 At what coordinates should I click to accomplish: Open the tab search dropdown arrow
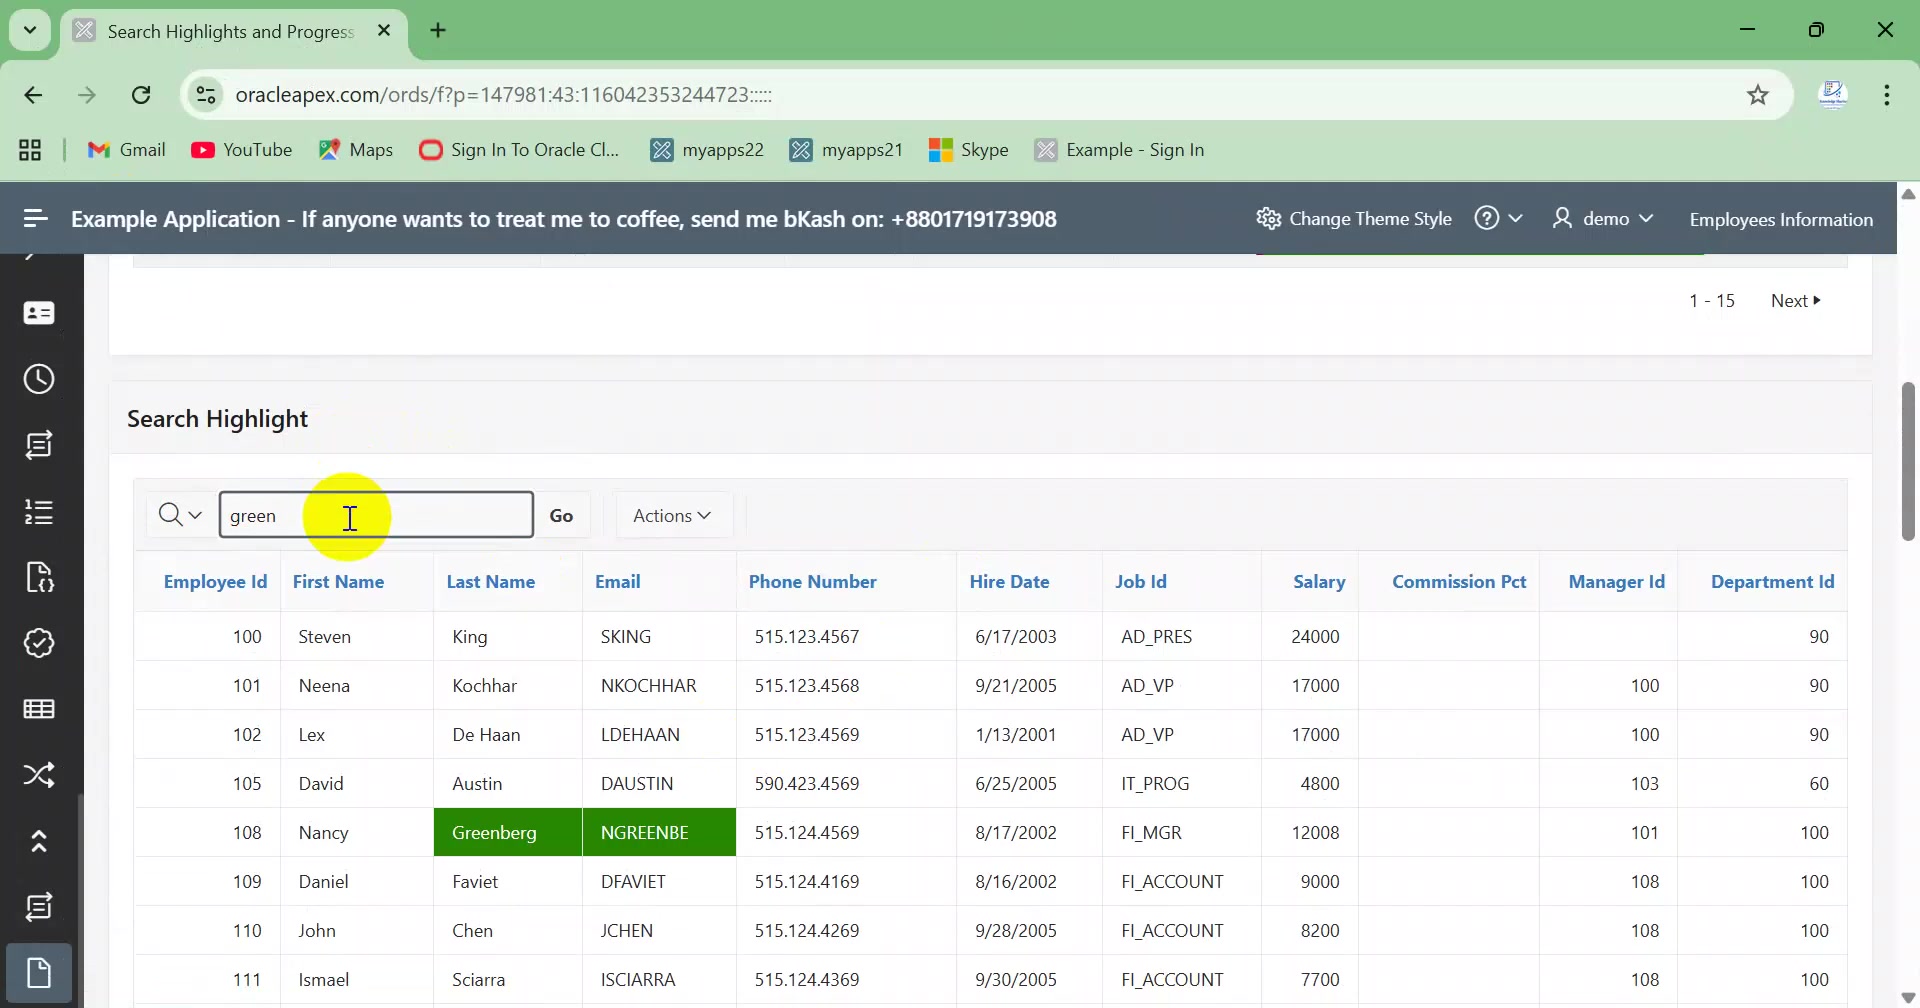click(x=30, y=30)
